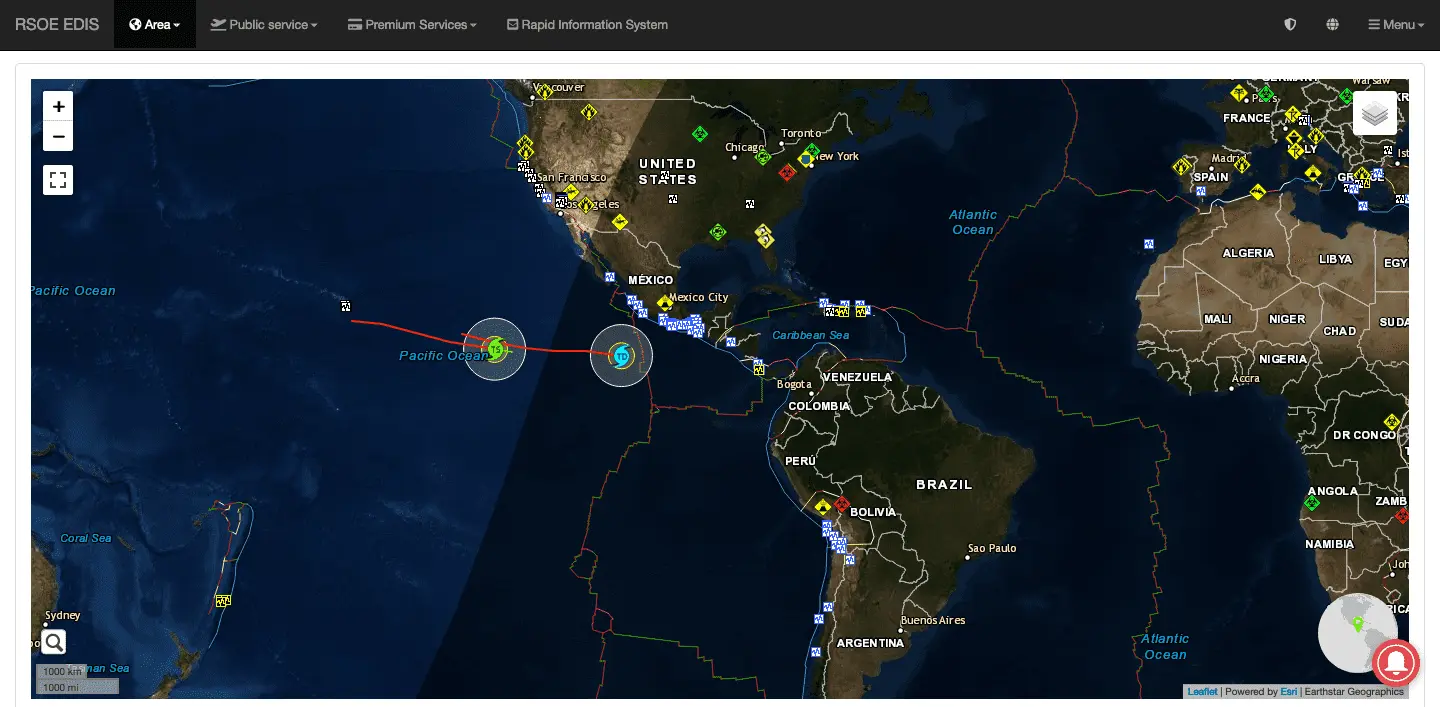Expand the Area dropdown
The image size is (1440, 707).
[155, 25]
